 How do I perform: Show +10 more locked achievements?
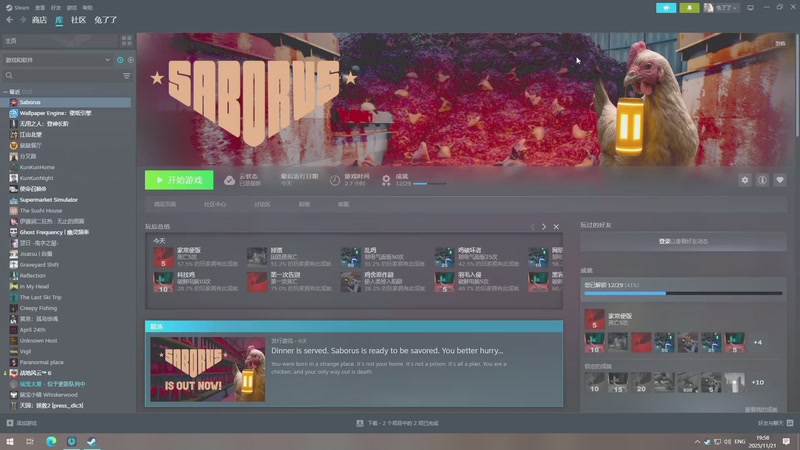(758, 382)
